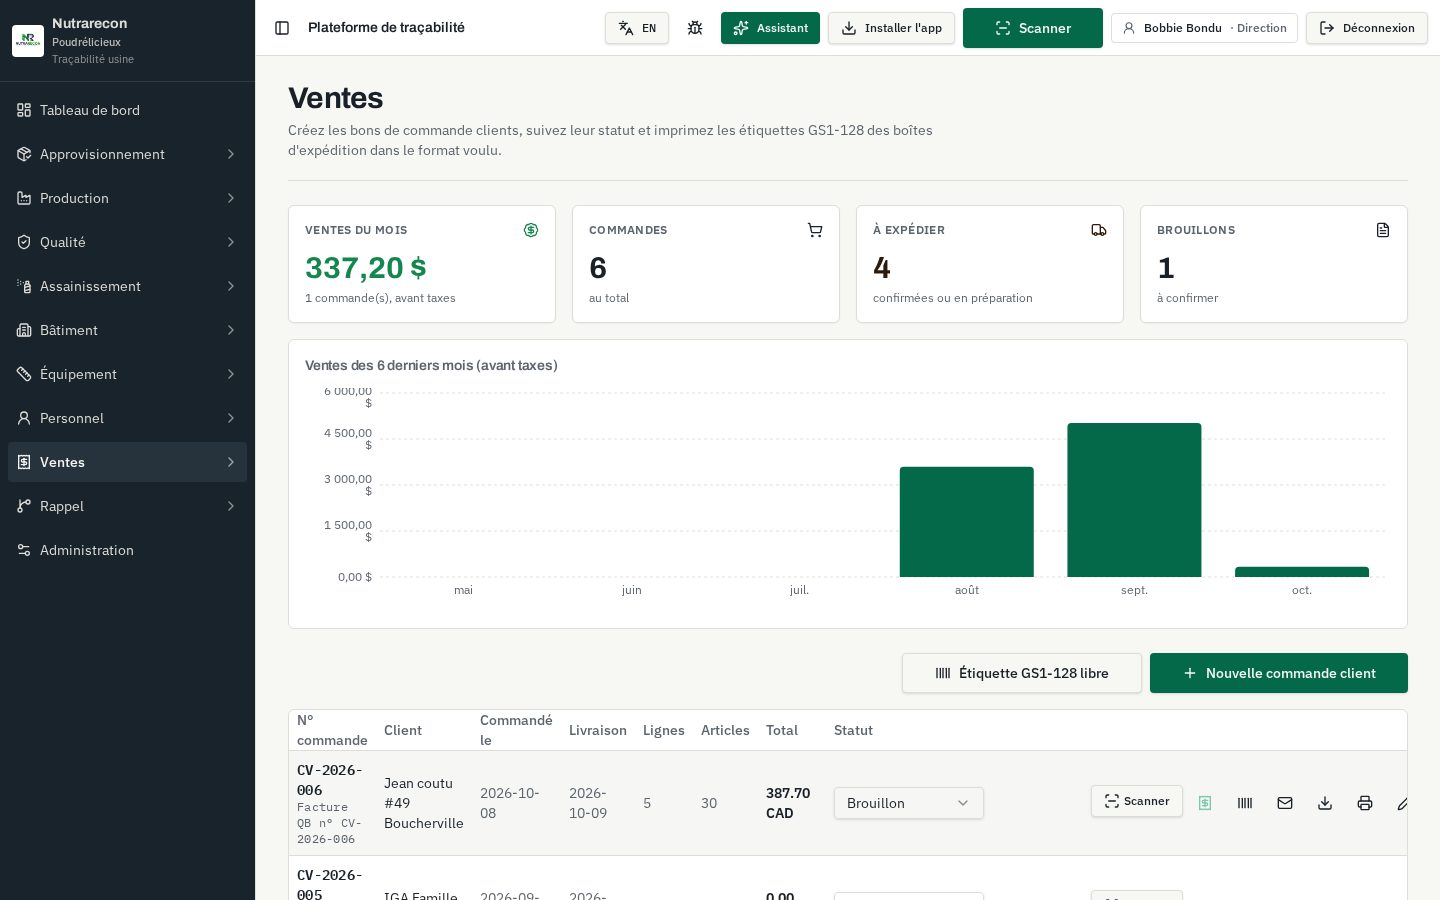Click the sept. sales bar in chart
Screen dimensions: 1440x900
(x=1134, y=500)
